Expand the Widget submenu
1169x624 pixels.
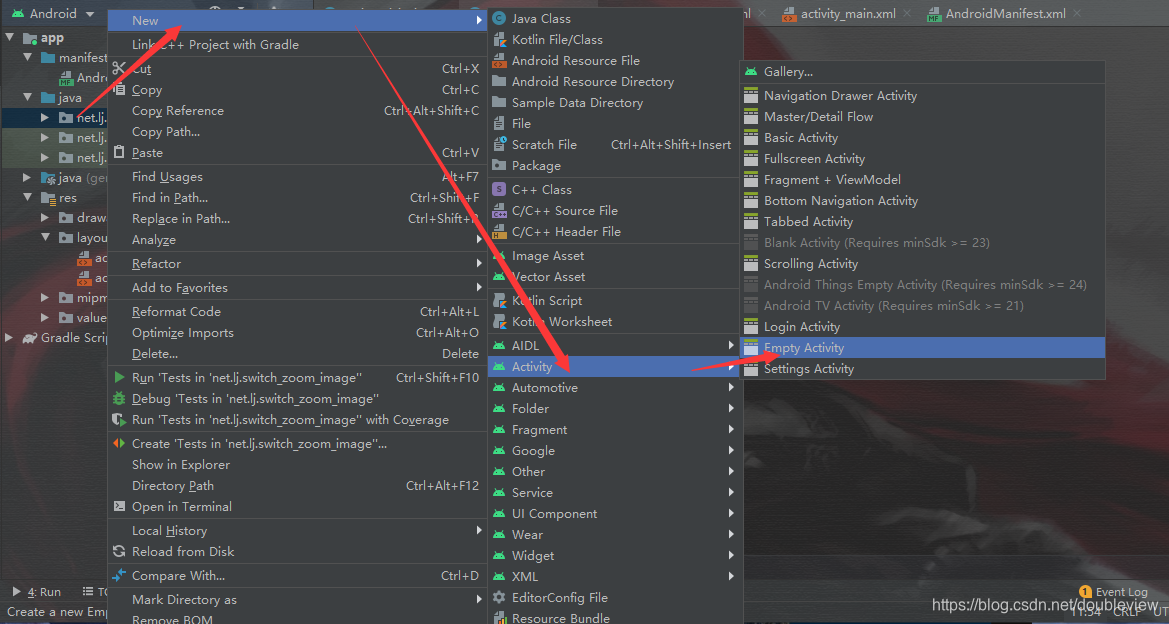tap(615, 555)
